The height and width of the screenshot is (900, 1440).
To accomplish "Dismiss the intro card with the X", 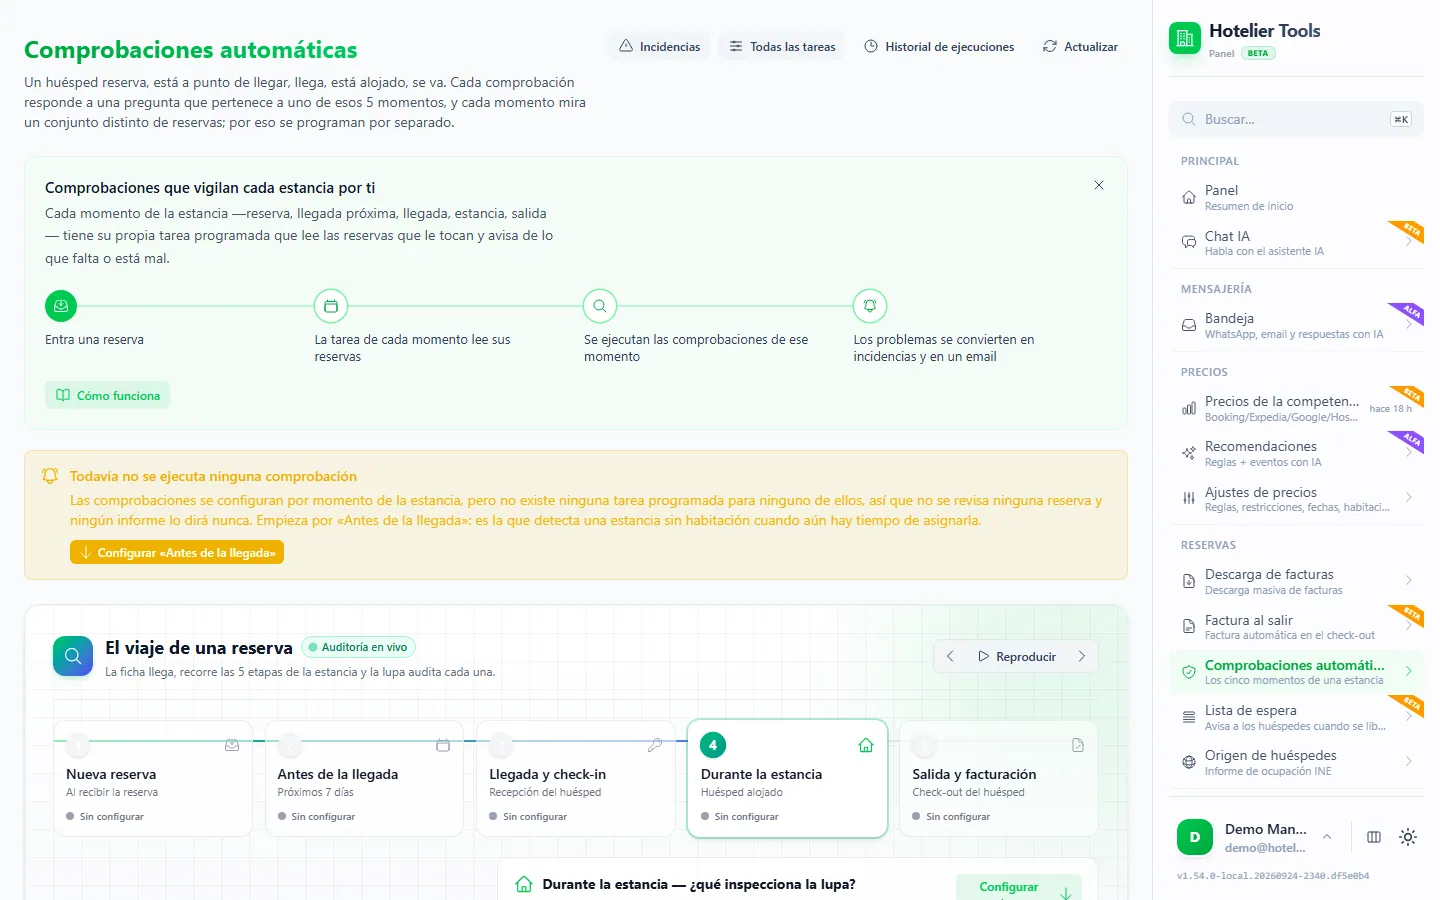I will 1099,185.
